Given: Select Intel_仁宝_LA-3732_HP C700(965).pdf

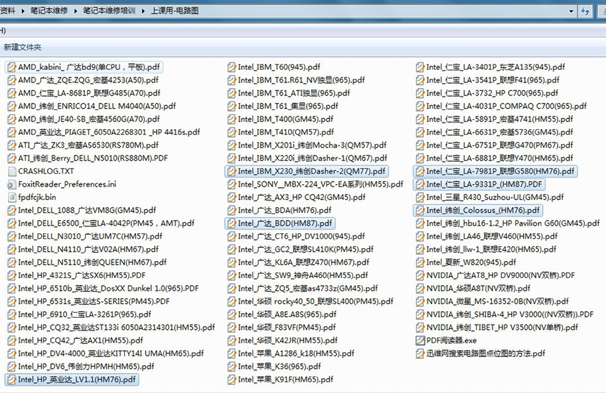Looking at the screenshot, I should [x=492, y=93].
